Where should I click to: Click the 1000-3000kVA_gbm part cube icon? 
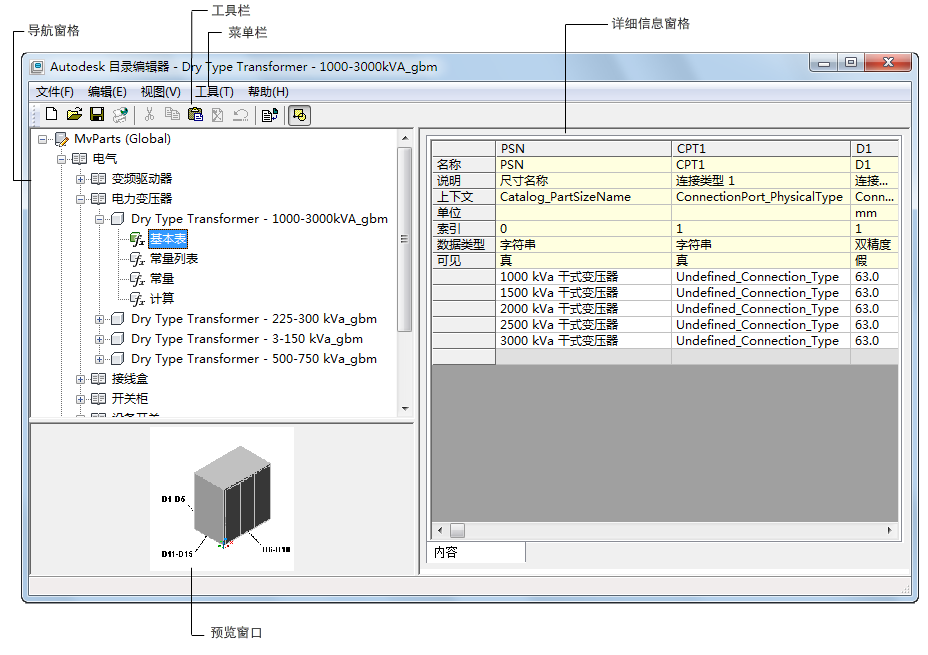[x=118, y=219]
